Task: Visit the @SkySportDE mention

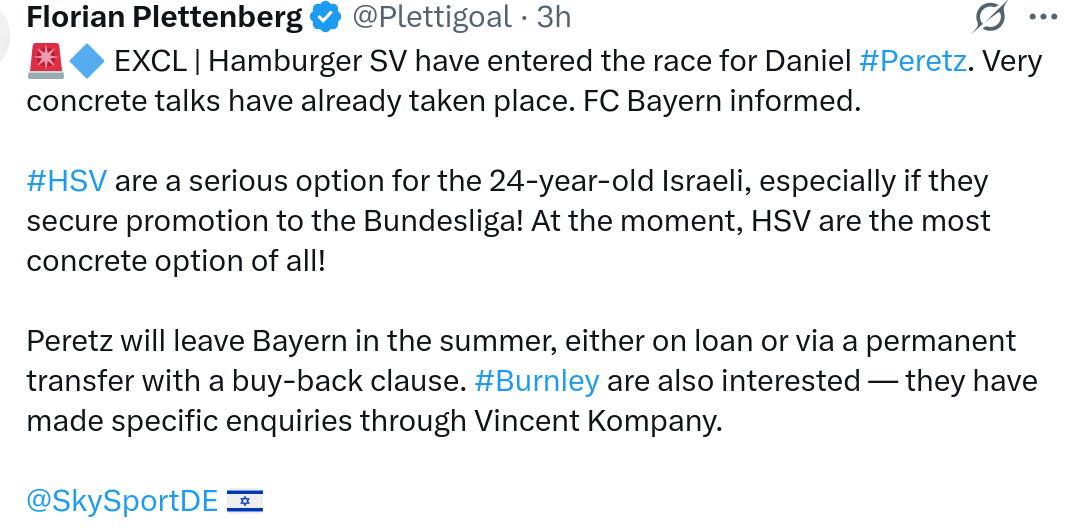Action: tap(122, 501)
